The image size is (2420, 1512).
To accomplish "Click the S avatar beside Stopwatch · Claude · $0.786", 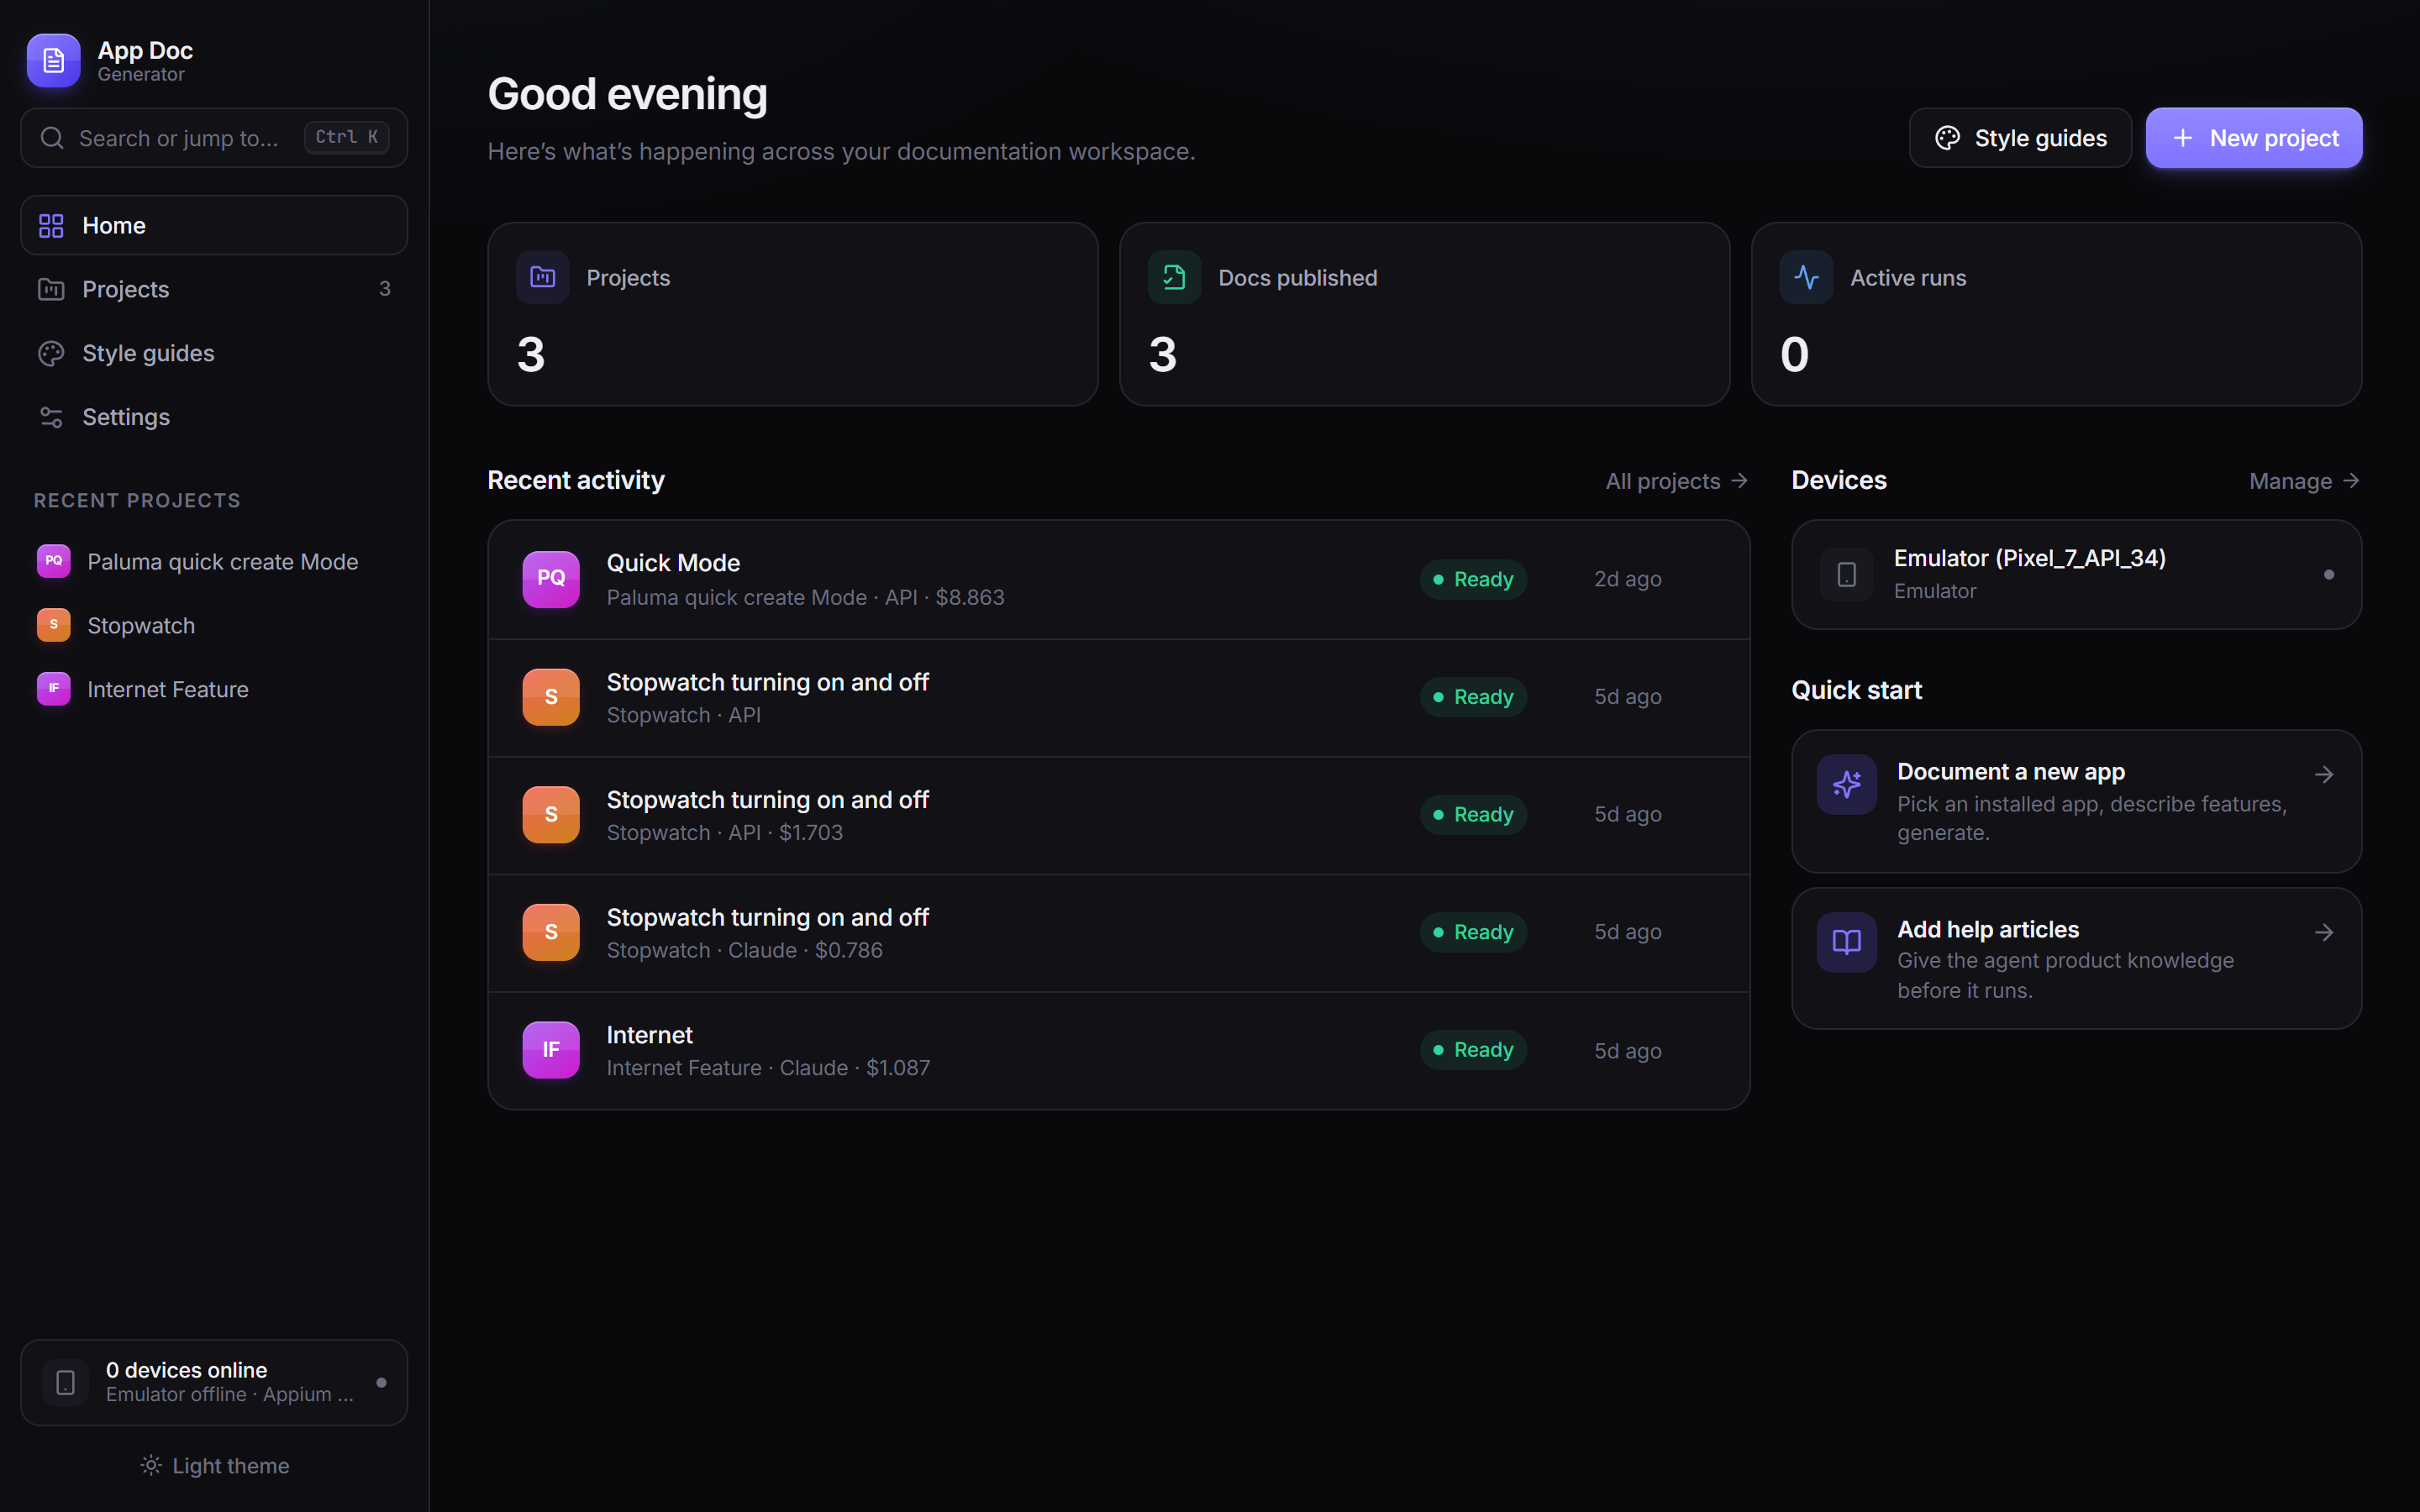I will tap(551, 932).
